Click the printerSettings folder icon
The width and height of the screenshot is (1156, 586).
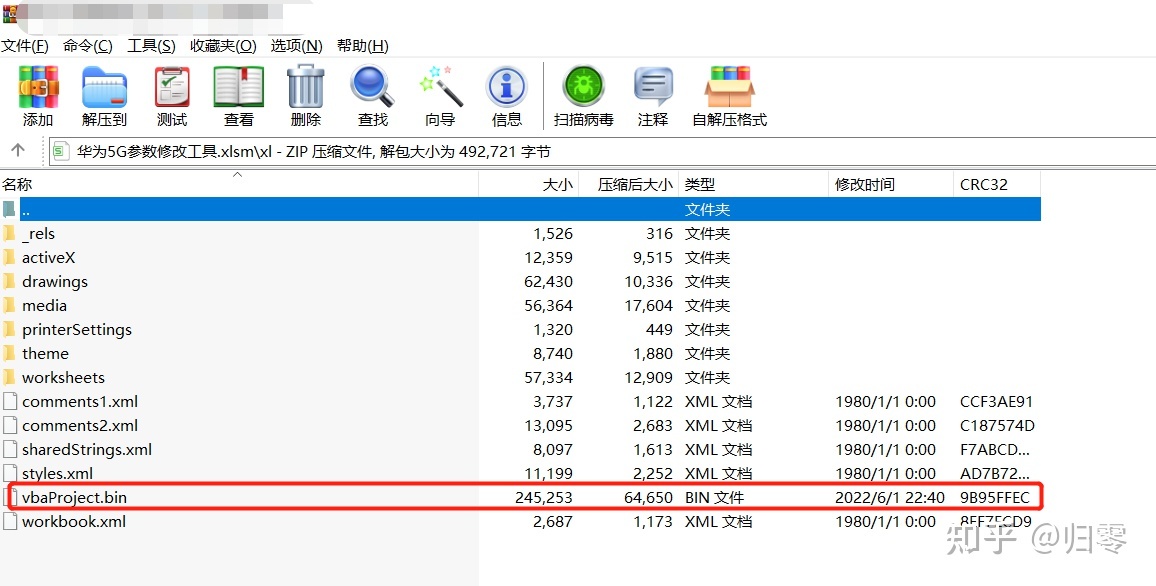9,329
